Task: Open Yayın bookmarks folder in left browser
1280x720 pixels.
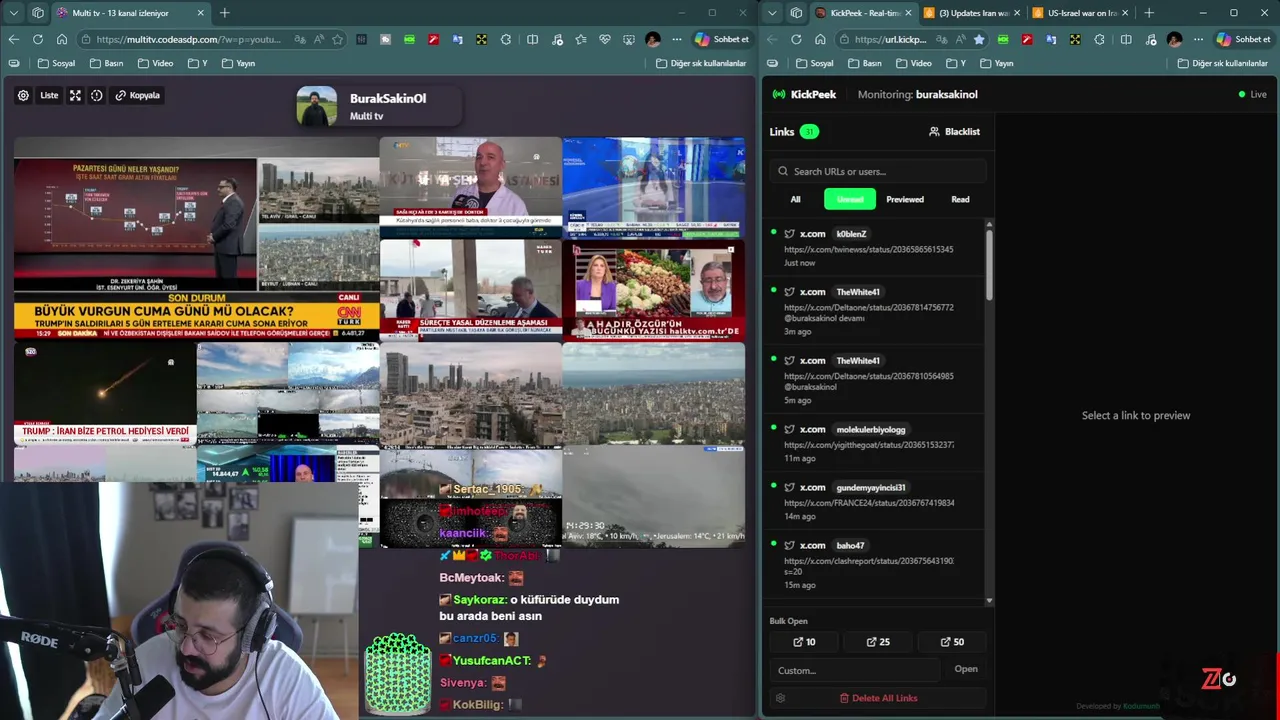Action: point(238,63)
